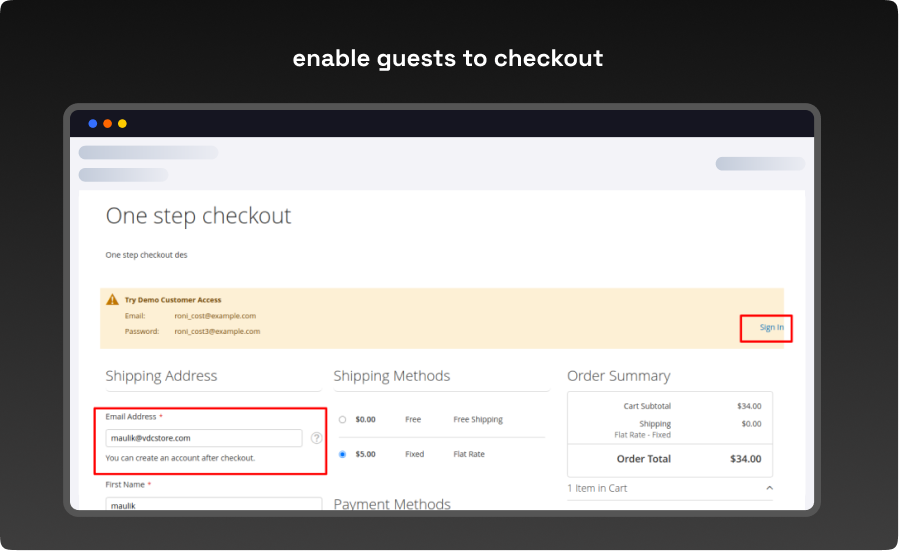Click the Payment Methods heading
899x551 pixels.
392,504
